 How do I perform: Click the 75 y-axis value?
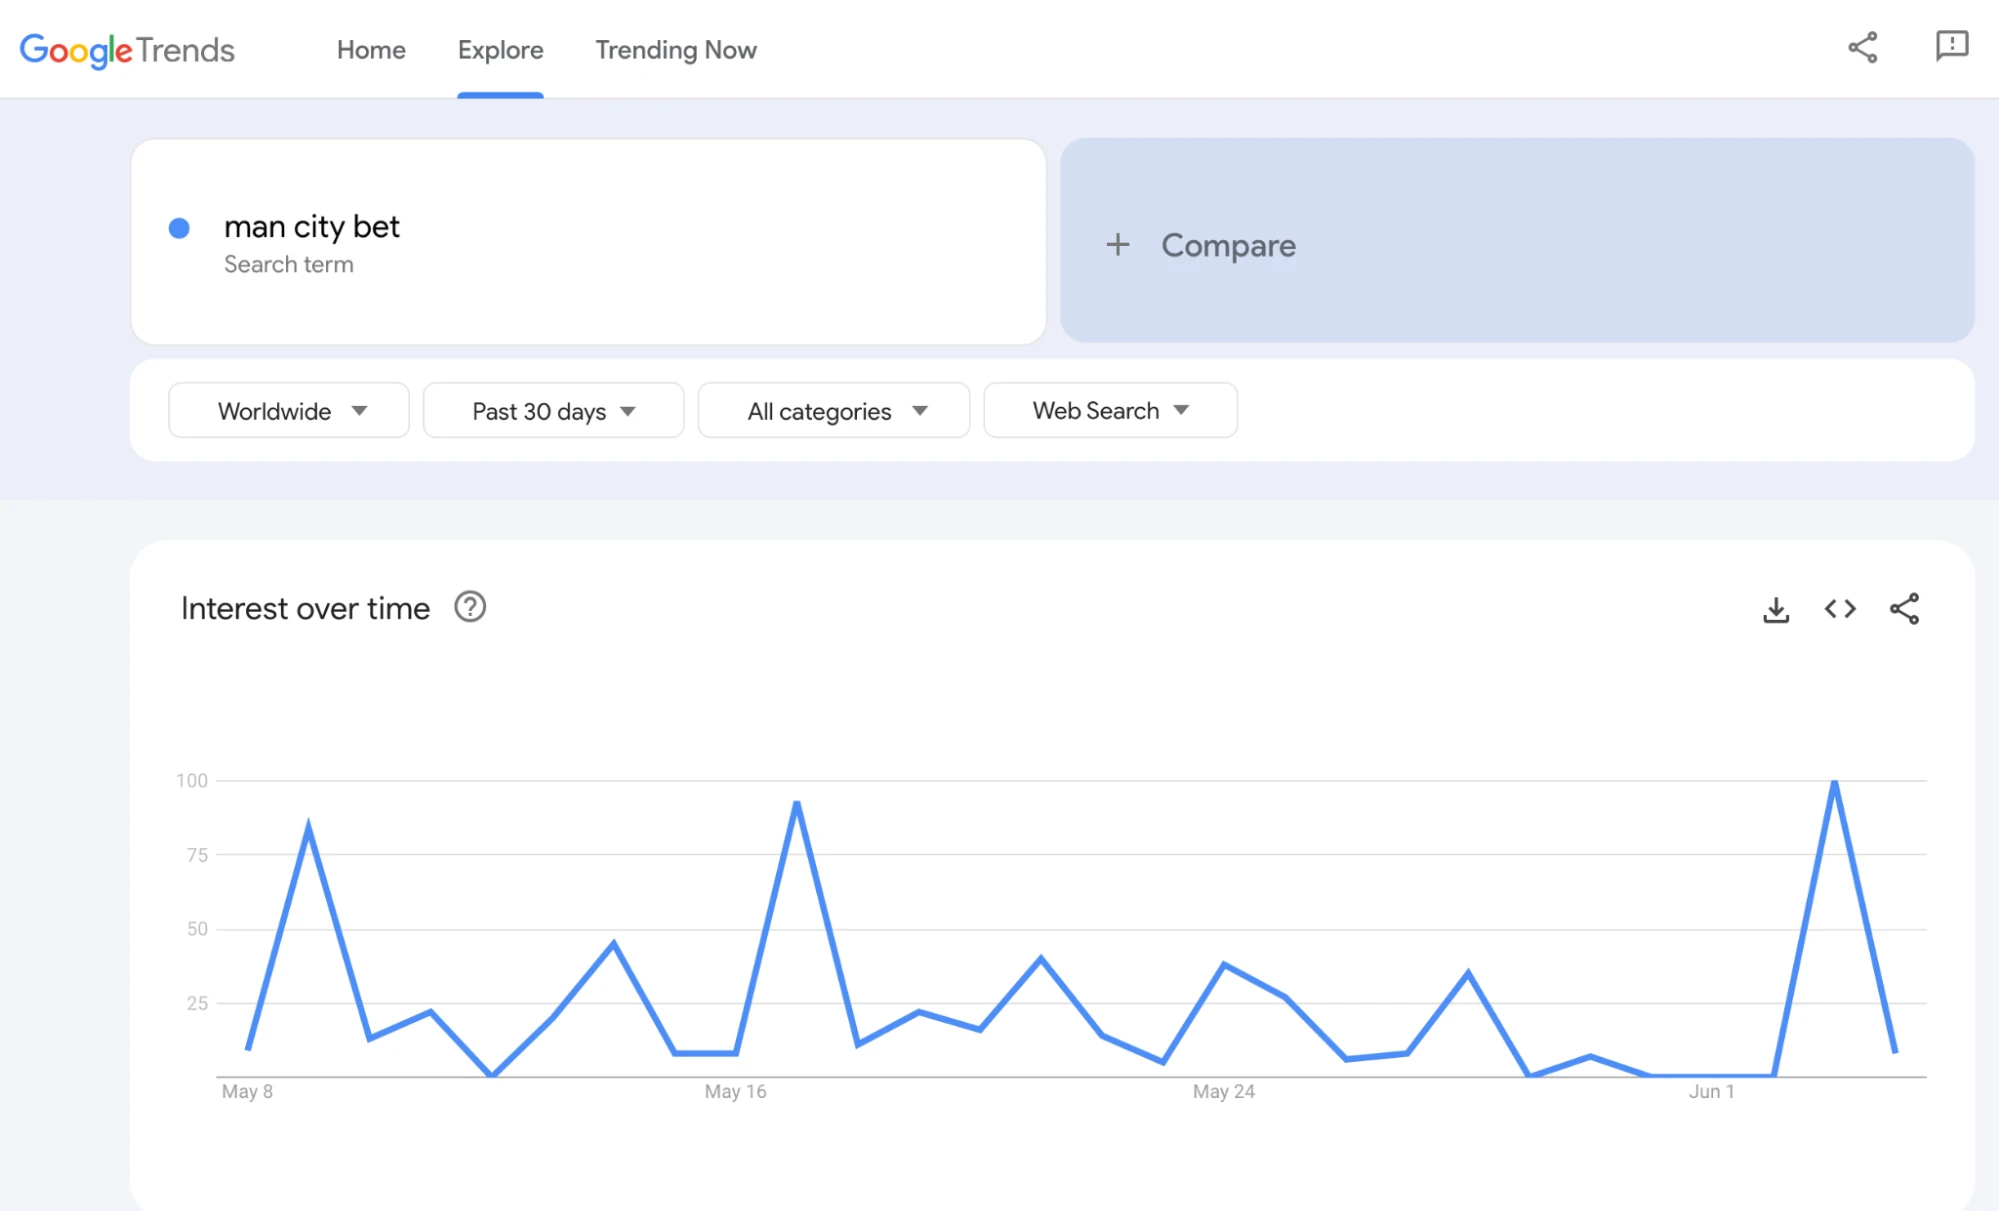pos(197,854)
